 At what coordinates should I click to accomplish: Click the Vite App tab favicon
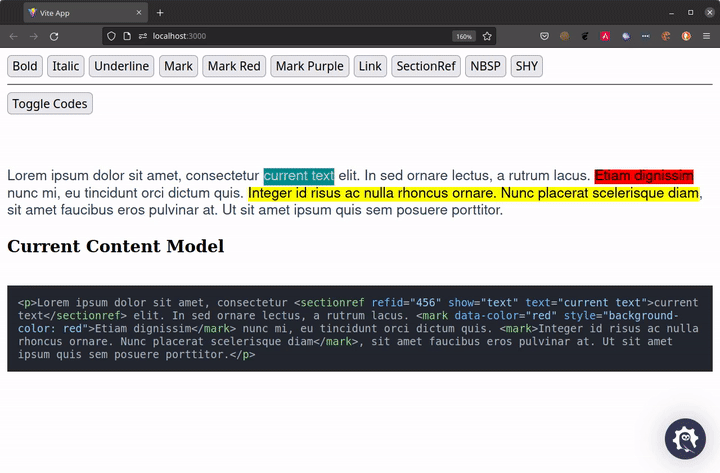32,13
